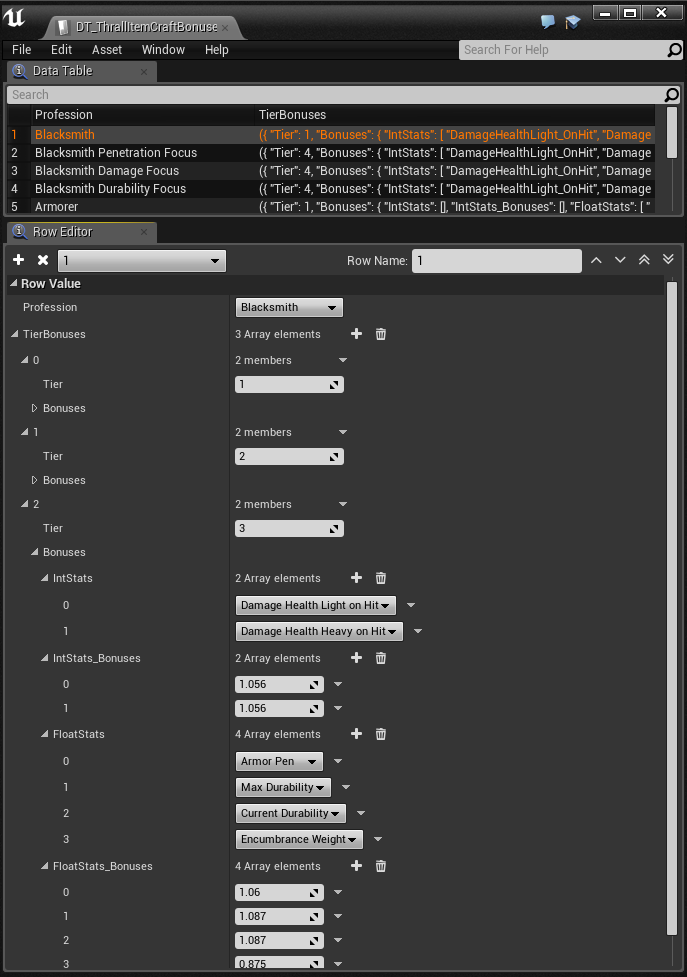Open the row selector dropdown
This screenshot has height=977, width=687.
(141, 261)
